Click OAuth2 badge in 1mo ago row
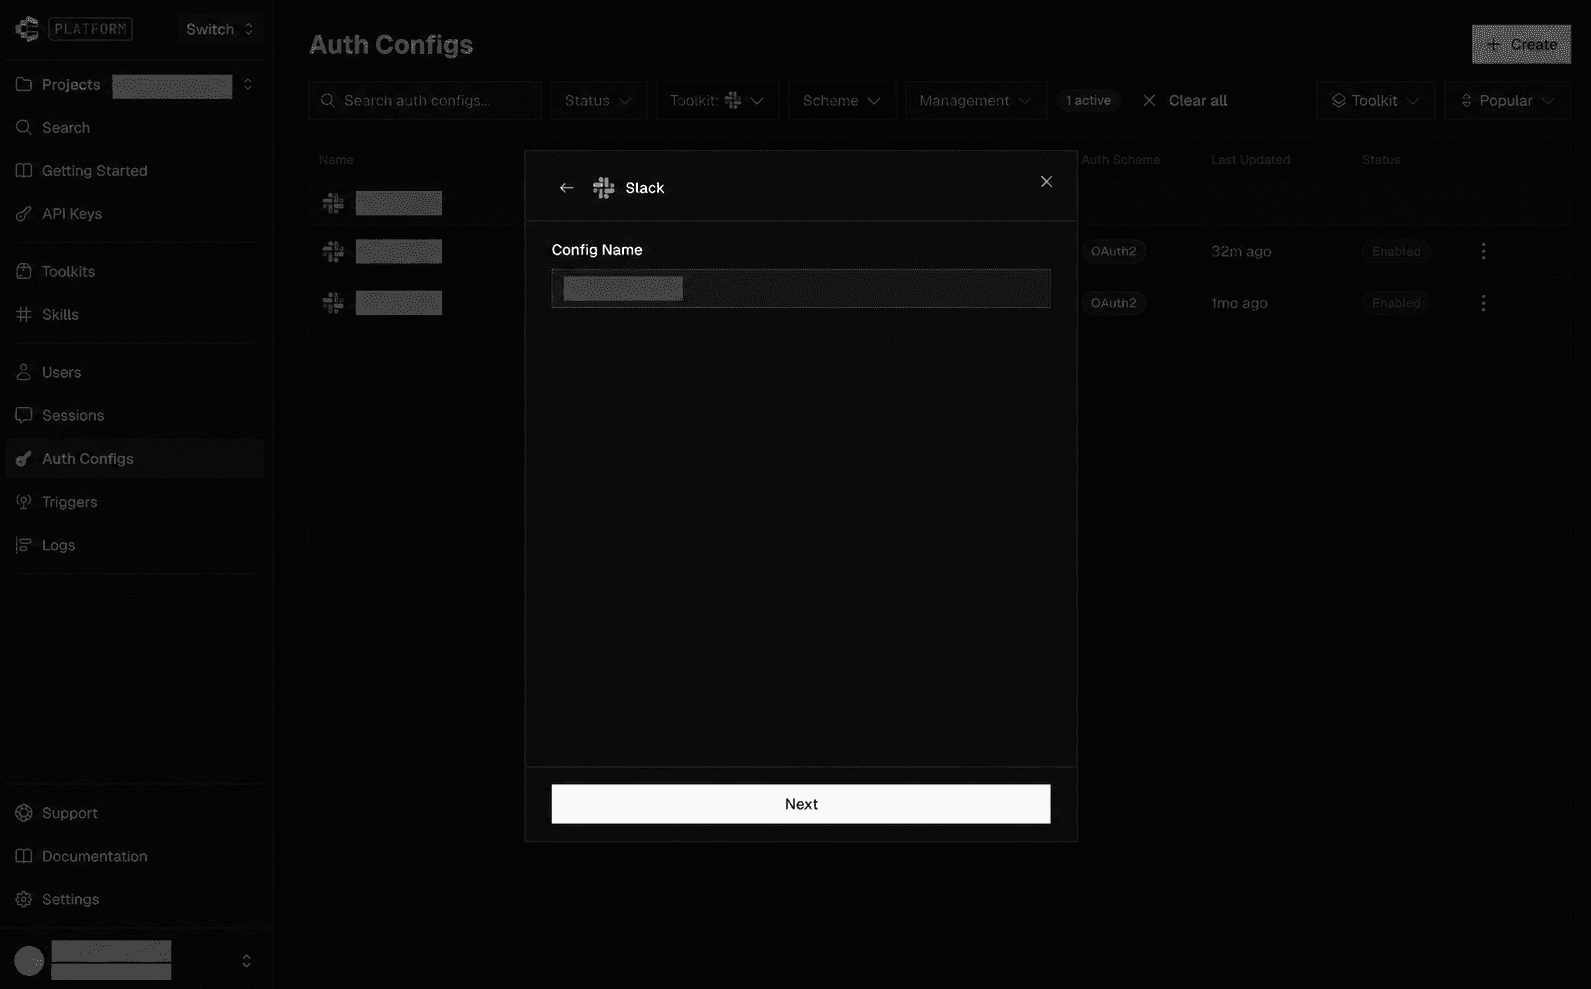 click(x=1113, y=303)
